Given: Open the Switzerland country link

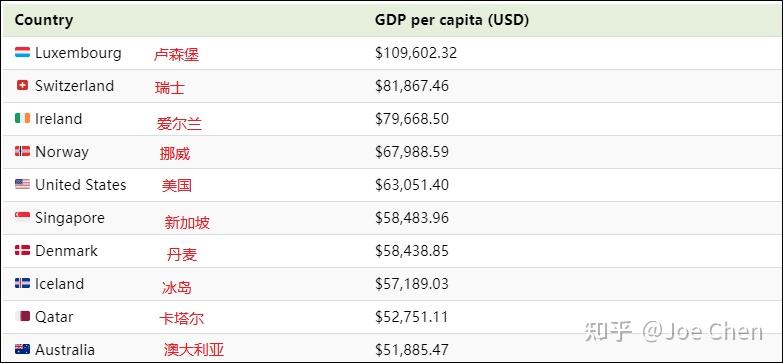Looking at the screenshot, I should click(x=74, y=85).
